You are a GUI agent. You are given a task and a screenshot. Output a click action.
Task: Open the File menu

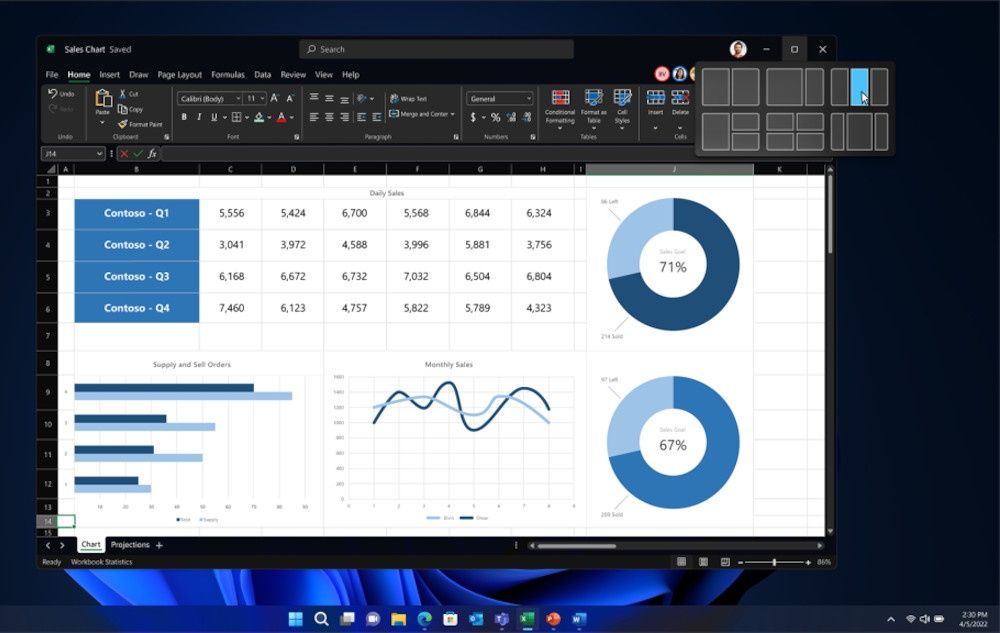tap(52, 75)
